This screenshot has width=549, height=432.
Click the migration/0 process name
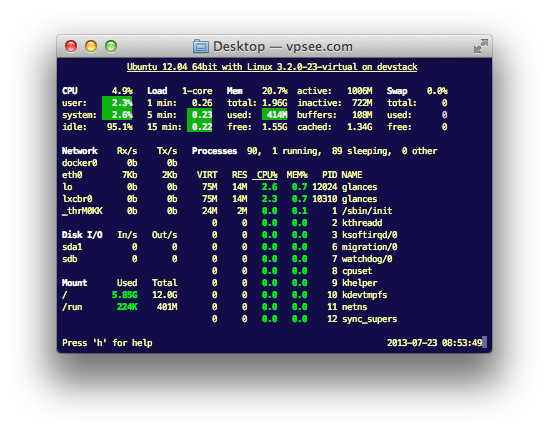pyautogui.click(x=369, y=247)
